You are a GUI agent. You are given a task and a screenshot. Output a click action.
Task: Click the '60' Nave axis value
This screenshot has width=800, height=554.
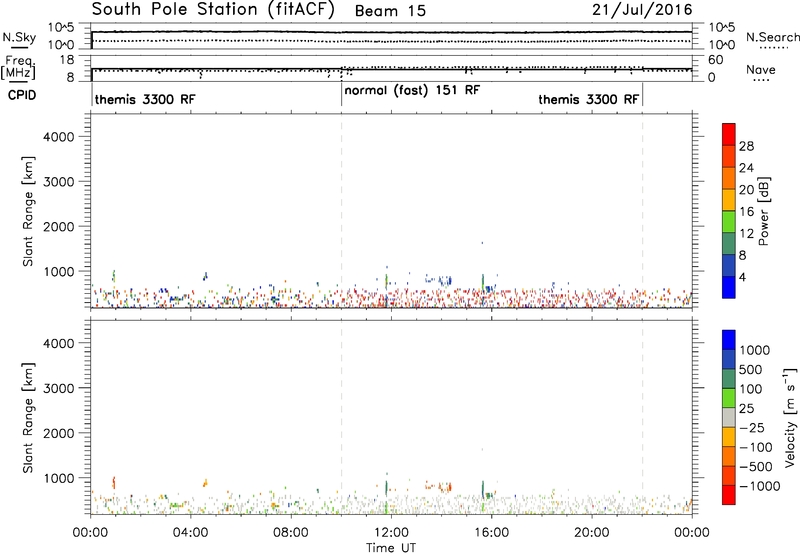pos(716,60)
